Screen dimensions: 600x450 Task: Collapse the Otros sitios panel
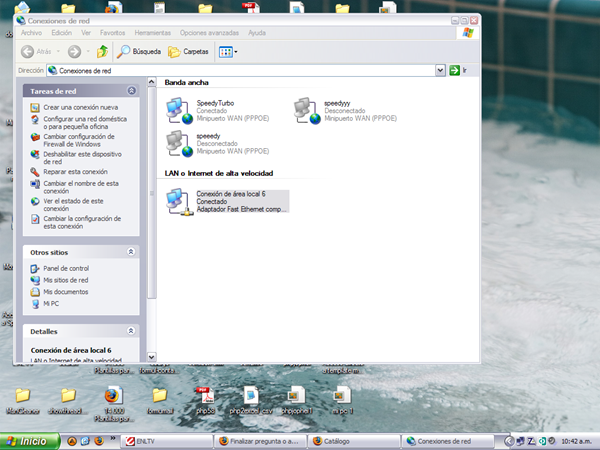(x=132, y=253)
